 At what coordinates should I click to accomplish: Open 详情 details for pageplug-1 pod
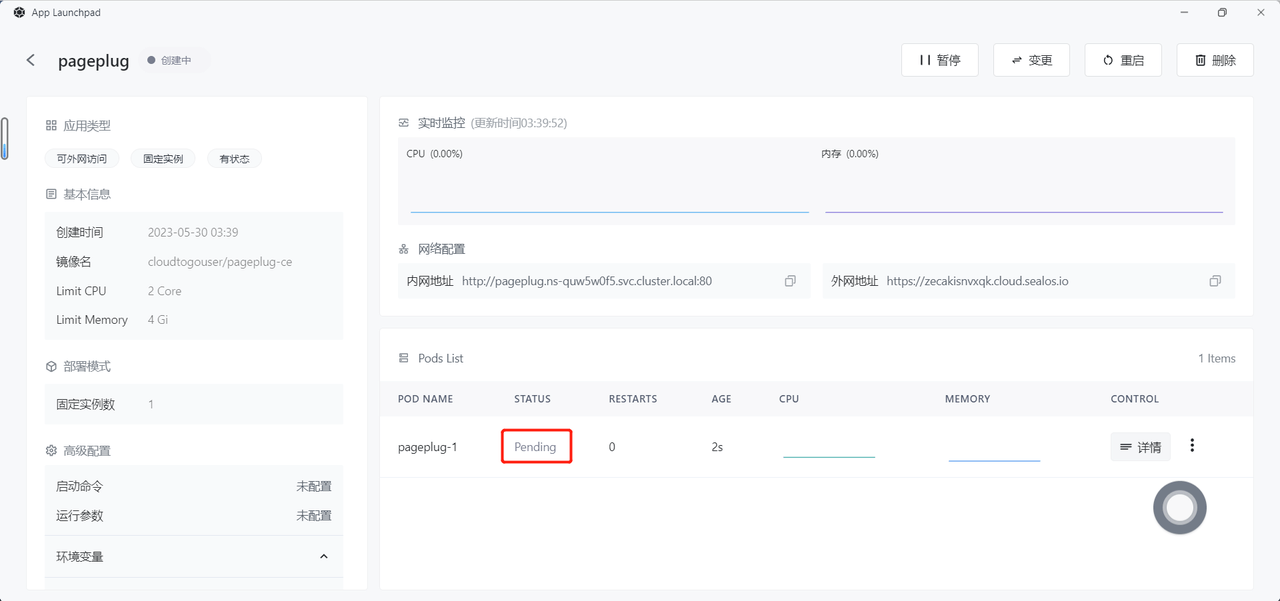click(1140, 447)
